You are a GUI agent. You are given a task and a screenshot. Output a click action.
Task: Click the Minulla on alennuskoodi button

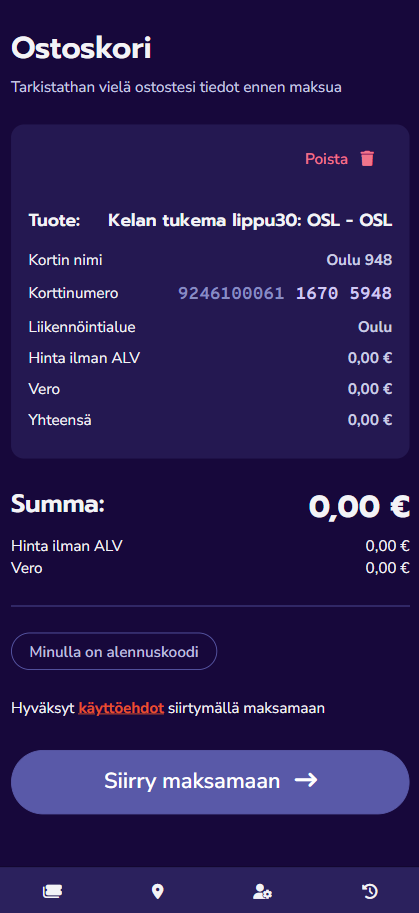[x=114, y=651]
